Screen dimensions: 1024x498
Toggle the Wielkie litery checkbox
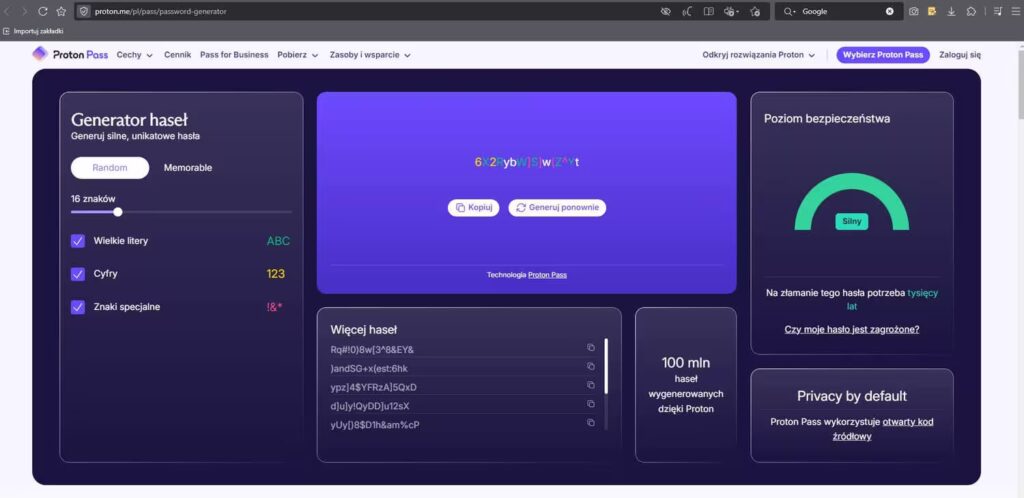click(x=78, y=241)
